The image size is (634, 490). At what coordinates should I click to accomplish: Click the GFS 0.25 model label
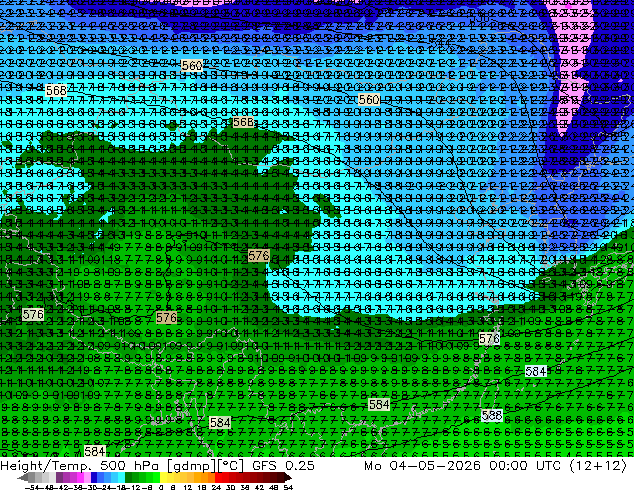tap(283, 465)
